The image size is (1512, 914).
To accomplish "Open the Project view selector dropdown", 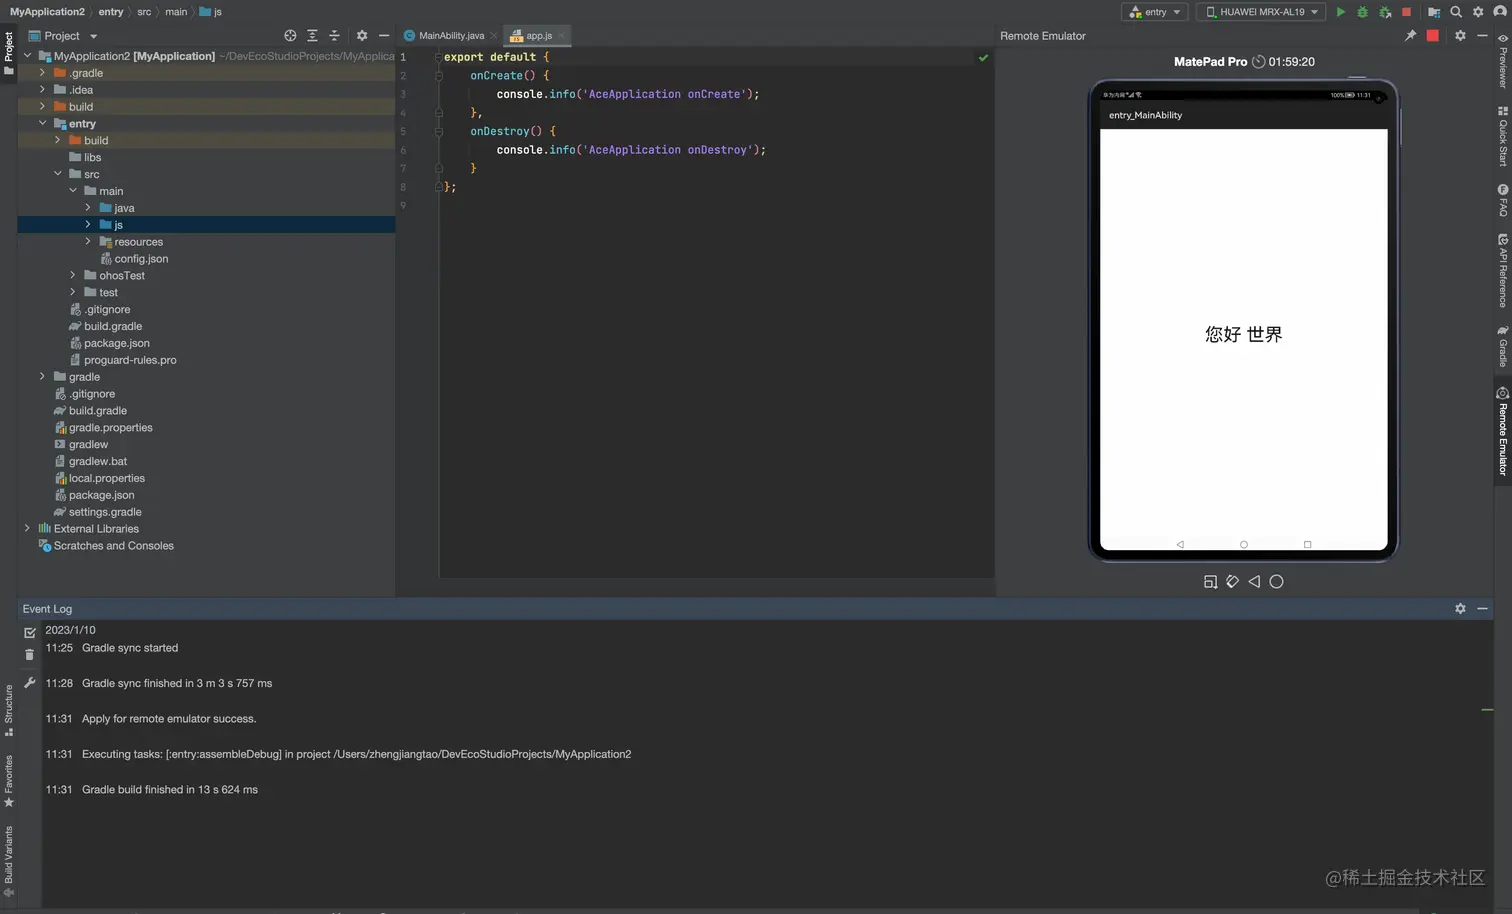I will (63, 36).
